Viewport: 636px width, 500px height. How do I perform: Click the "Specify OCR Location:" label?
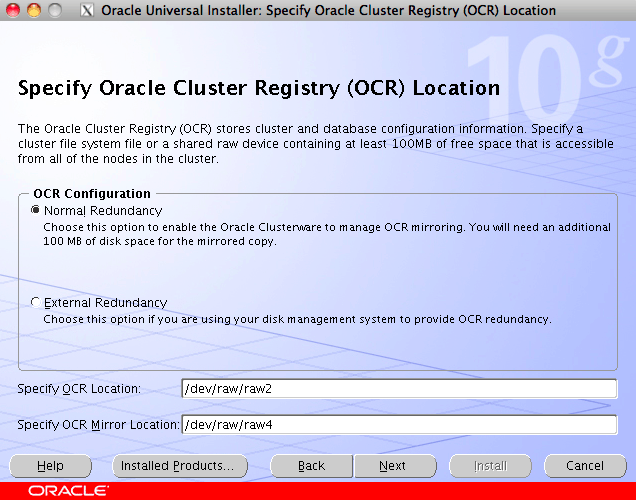pos(80,389)
